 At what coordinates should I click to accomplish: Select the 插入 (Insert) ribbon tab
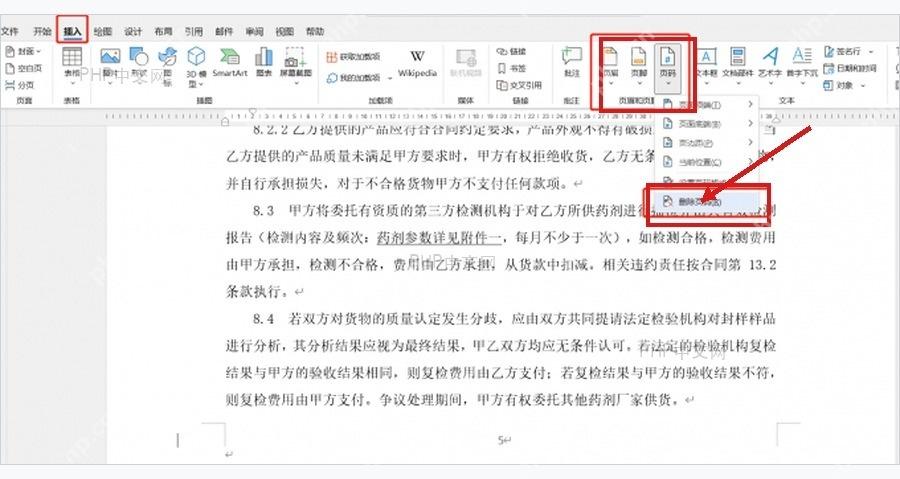coord(72,32)
